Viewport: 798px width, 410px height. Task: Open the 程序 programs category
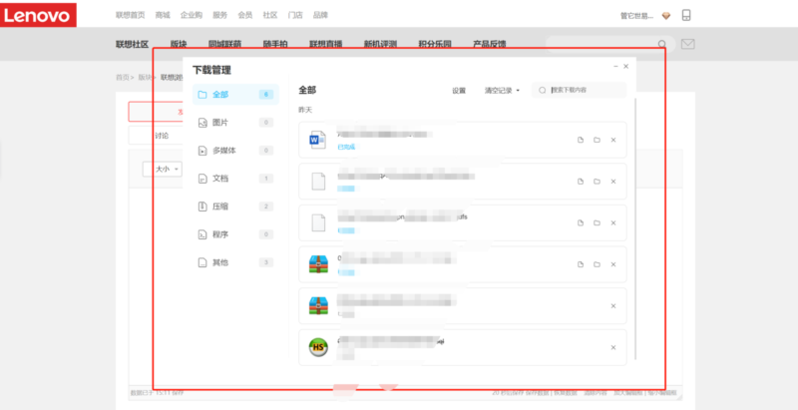(x=220, y=234)
